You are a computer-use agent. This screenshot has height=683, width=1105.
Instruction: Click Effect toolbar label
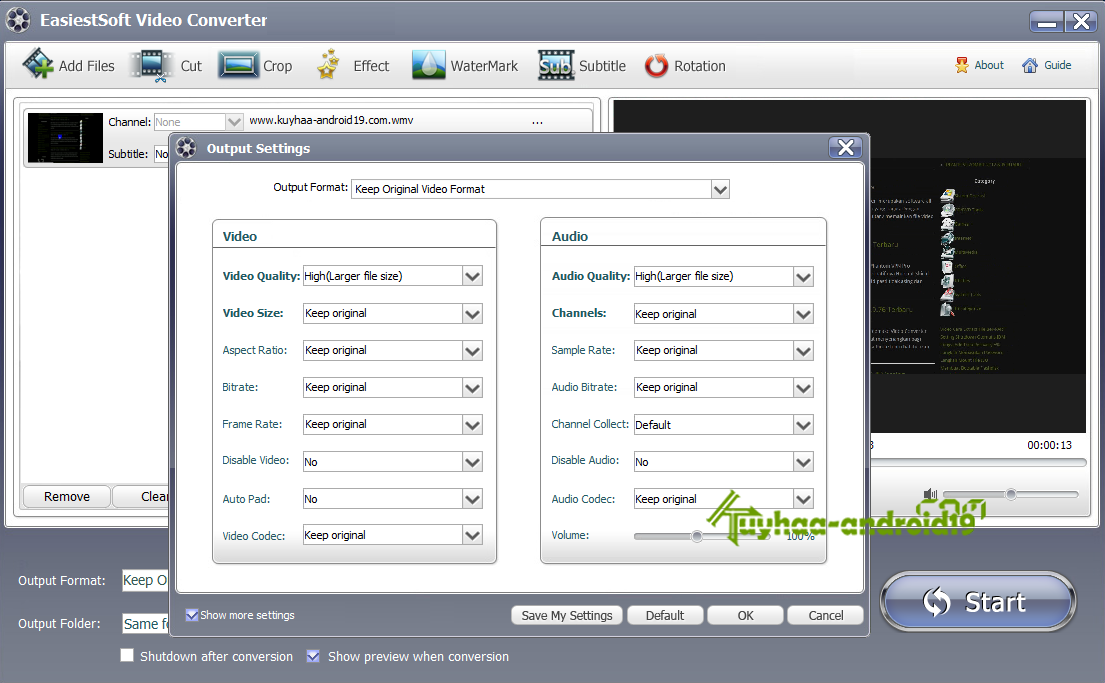point(371,66)
